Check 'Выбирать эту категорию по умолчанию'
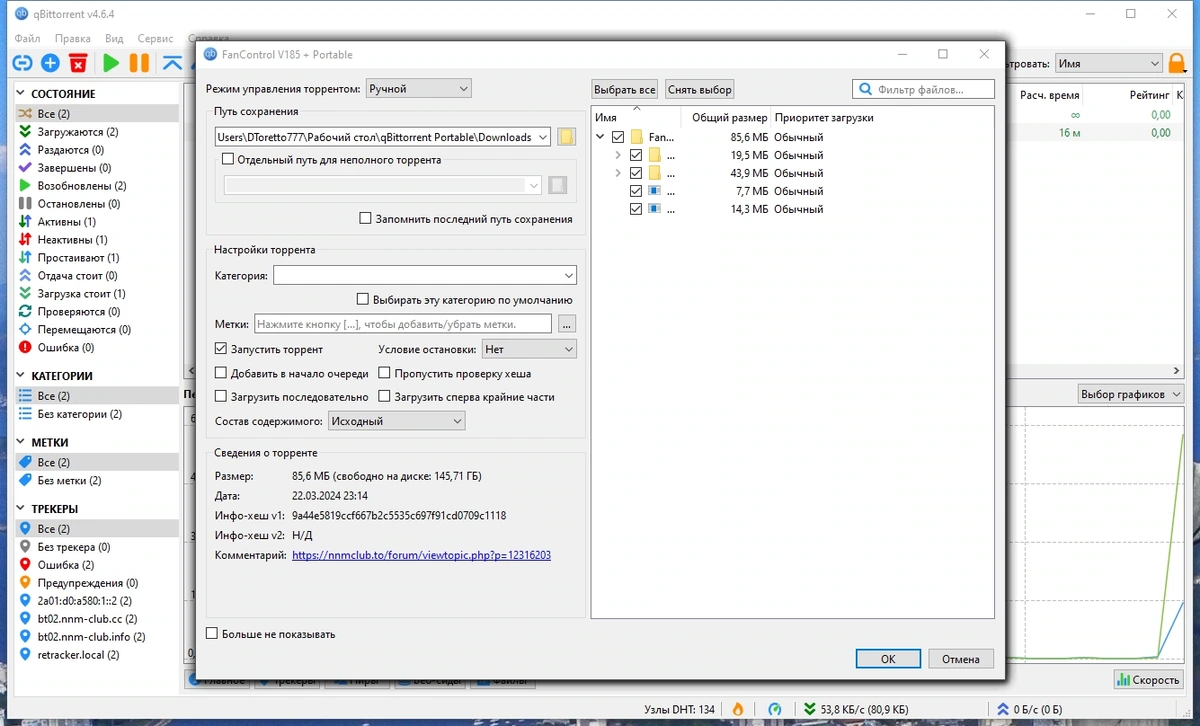The width and height of the screenshot is (1200, 726). [x=363, y=299]
